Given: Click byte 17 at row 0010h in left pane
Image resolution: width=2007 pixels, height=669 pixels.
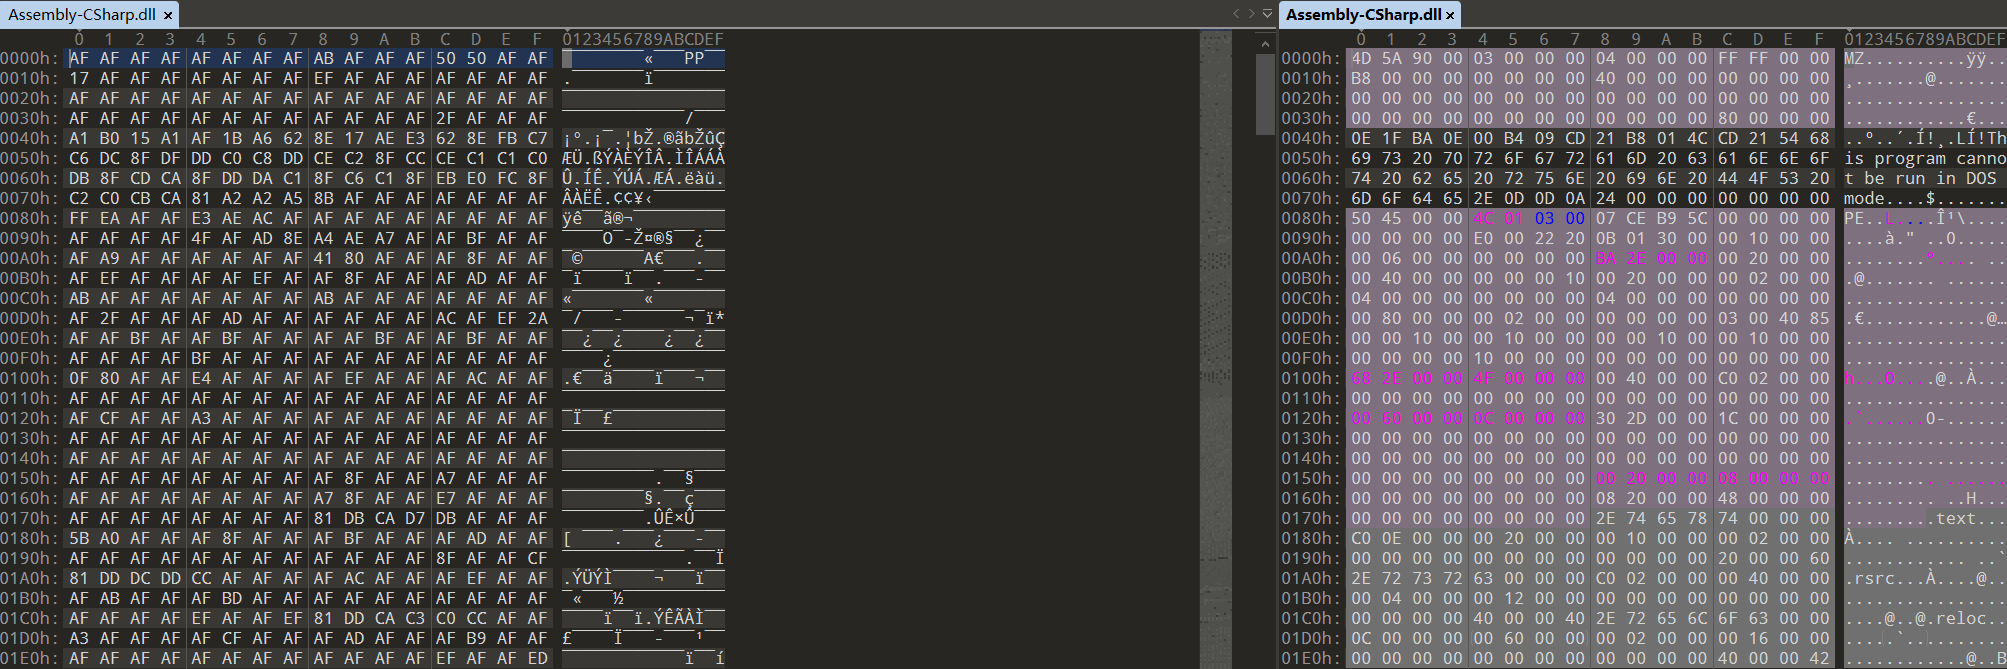Looking at the screenshot, I should tap(79, 78).
